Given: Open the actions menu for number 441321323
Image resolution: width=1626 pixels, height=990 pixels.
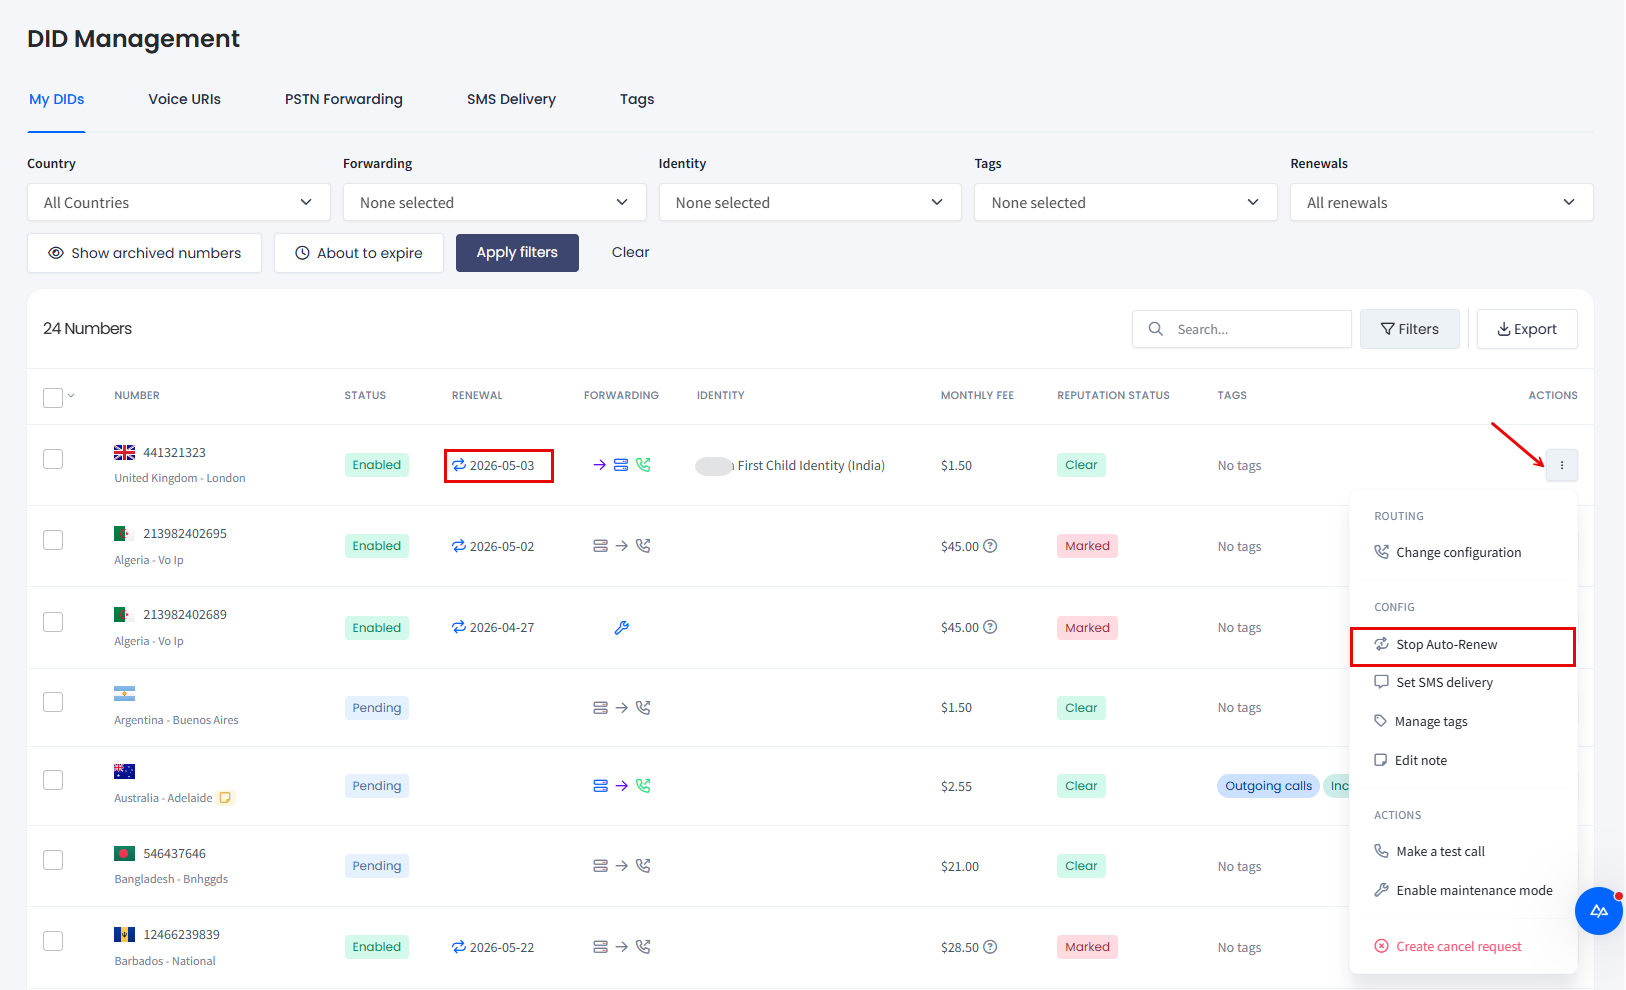Looking at the screenshot, I should [x=1561, y=465].
